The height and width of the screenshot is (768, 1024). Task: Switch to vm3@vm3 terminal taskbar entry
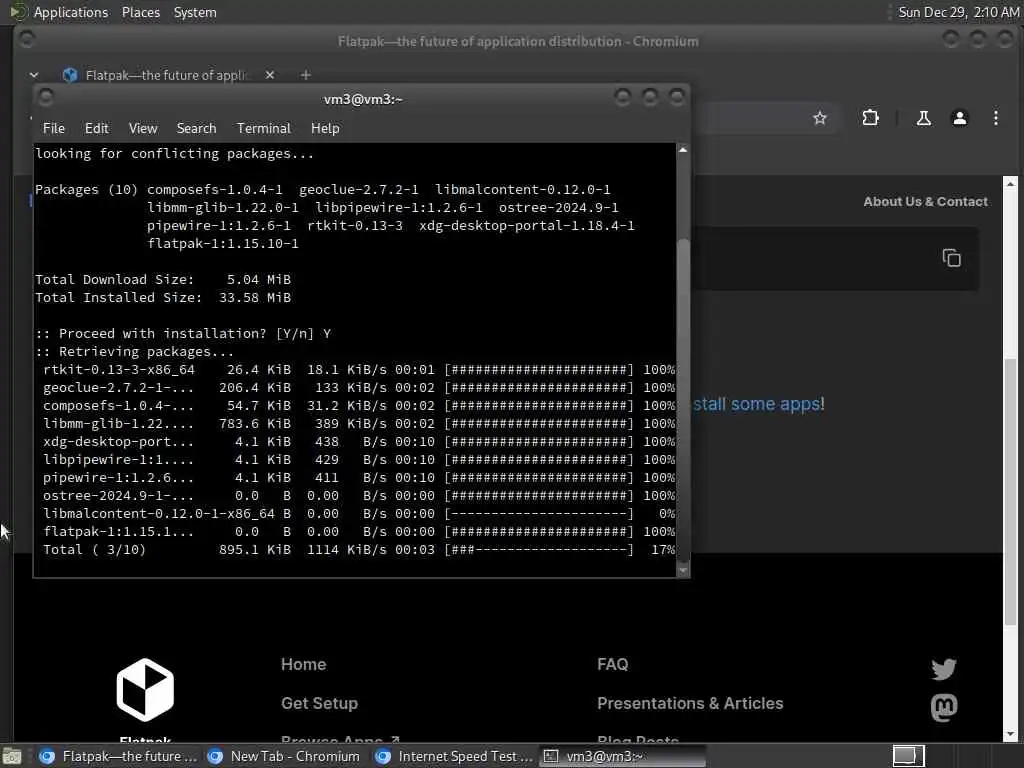[622, 756]
